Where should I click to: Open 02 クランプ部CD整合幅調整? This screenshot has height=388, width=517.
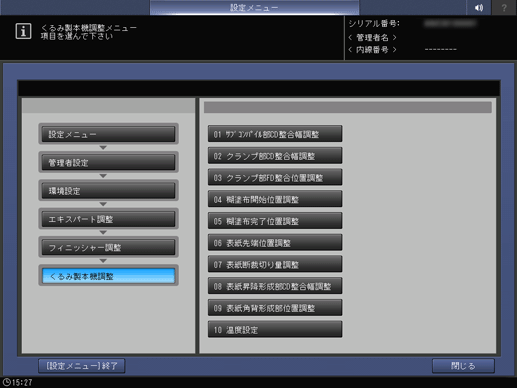pyautogui.click(x=275, y=155)
